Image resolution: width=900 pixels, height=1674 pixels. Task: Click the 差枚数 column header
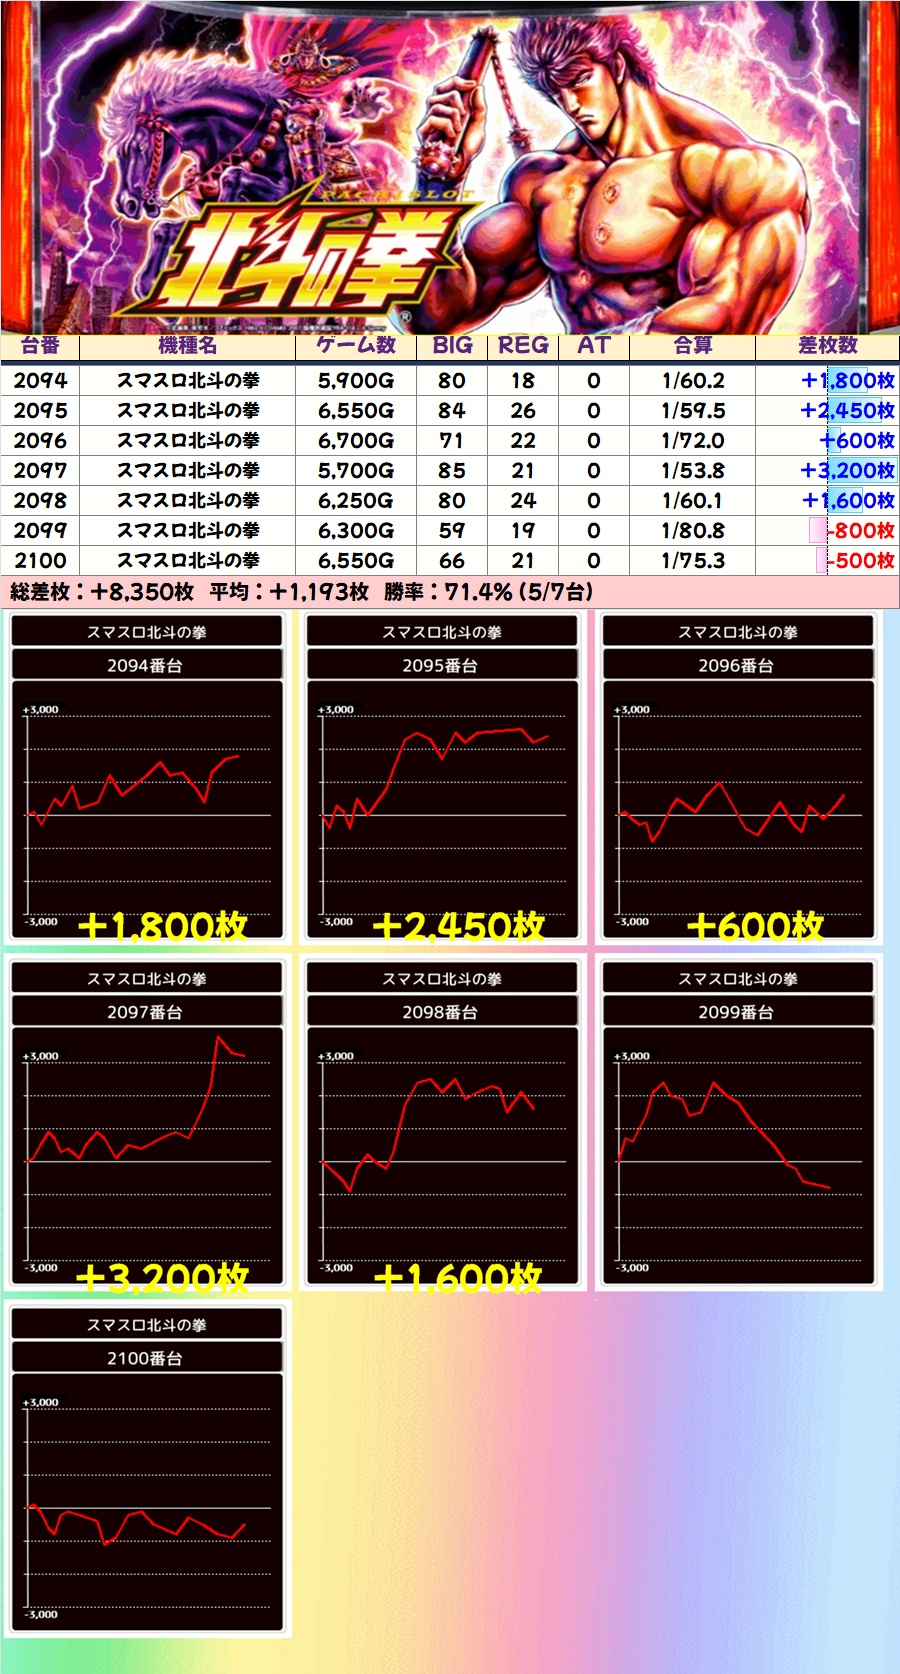tap(827, 346)
